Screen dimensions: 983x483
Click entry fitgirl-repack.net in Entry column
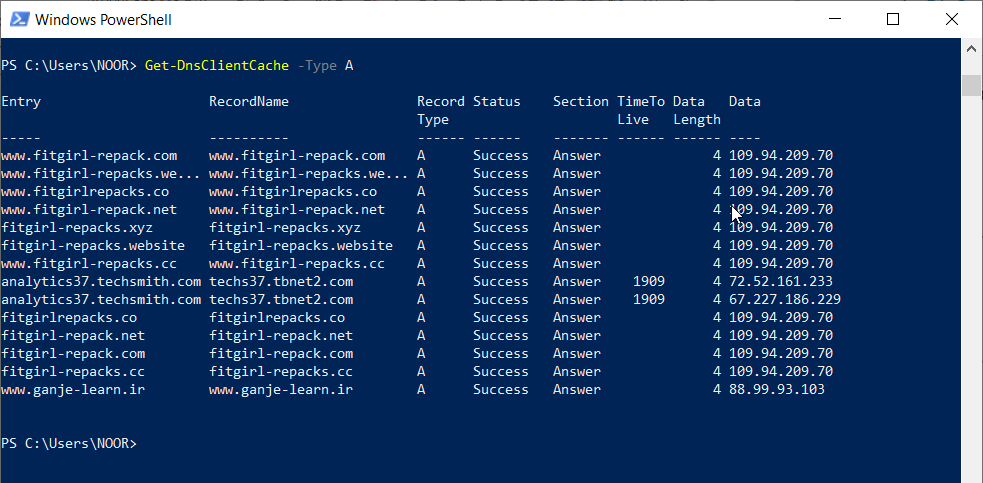coord(73,336)
